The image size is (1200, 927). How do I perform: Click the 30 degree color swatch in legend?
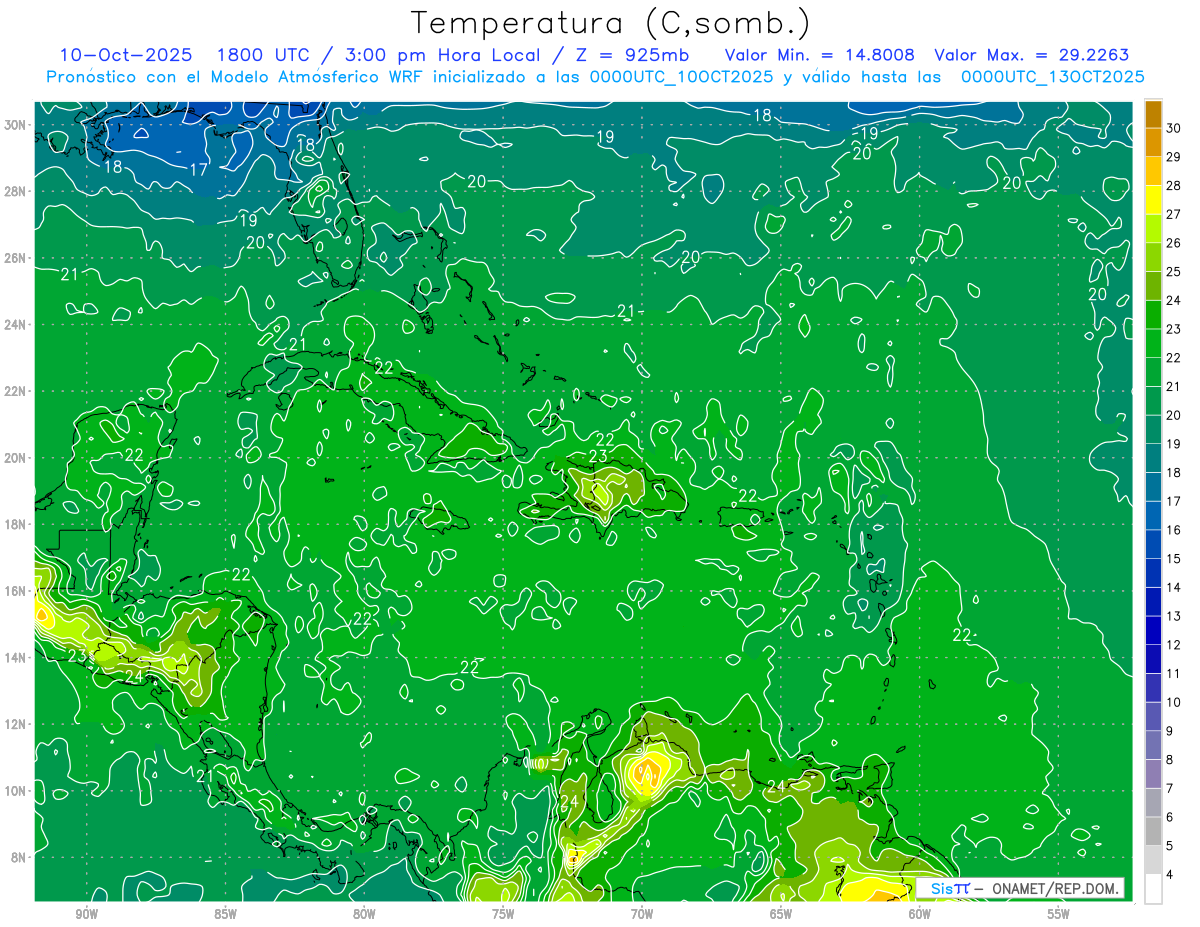(1153, 115)
